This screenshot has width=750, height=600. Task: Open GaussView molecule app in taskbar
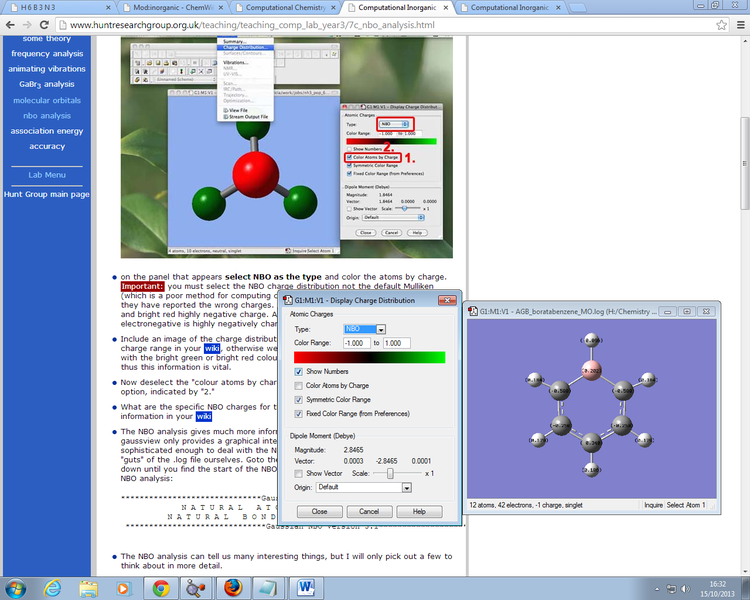point(195,588)
